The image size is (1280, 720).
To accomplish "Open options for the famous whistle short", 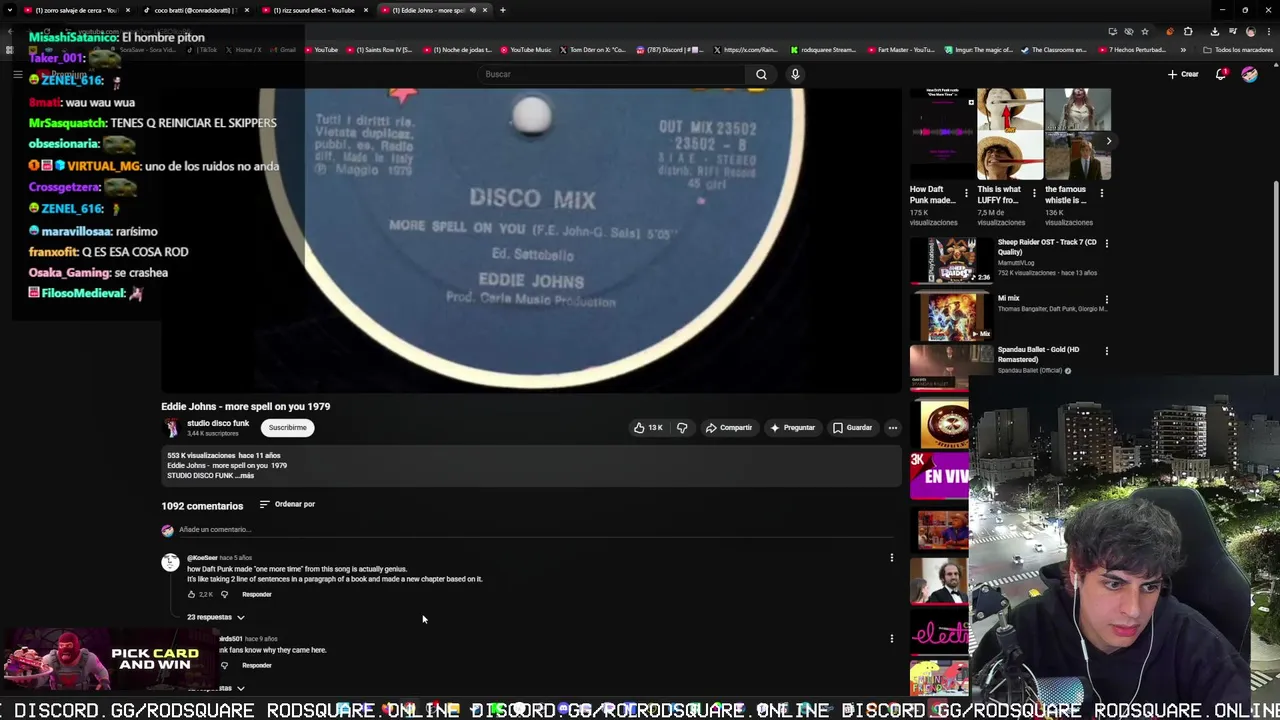I will pyautogui.click(x=1102, y=192).
